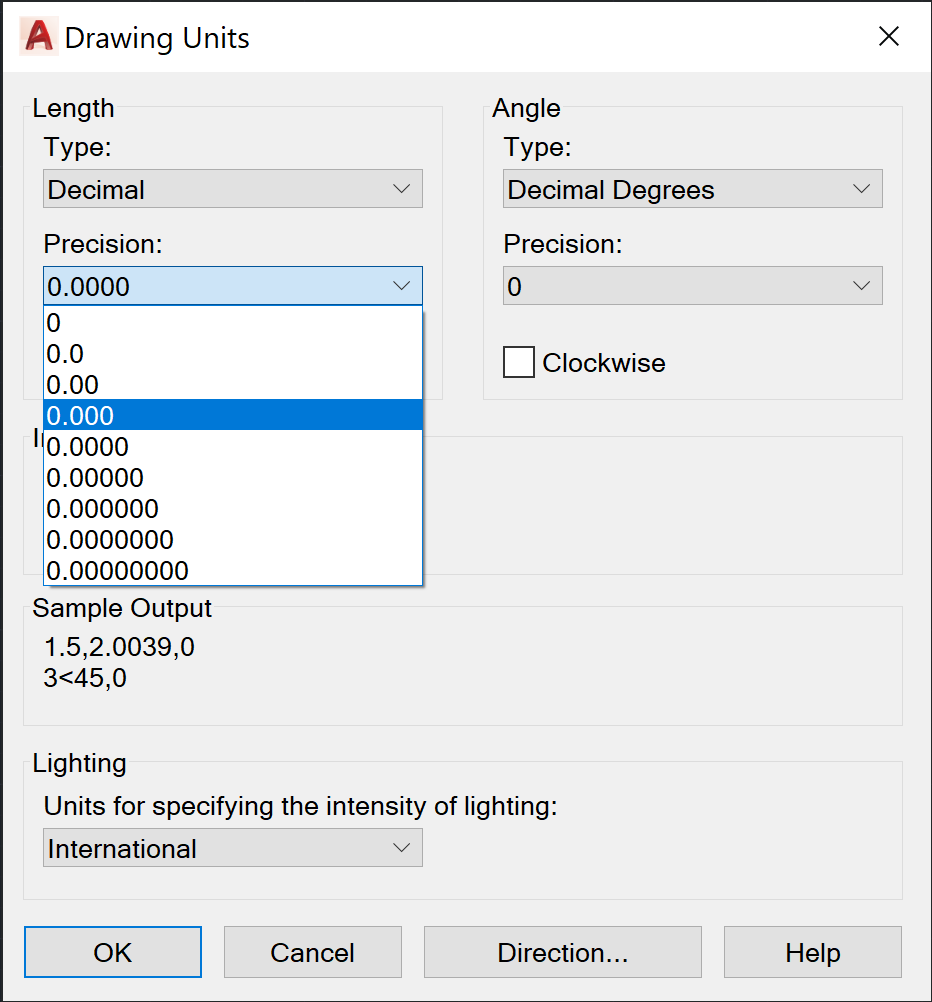Click sample output text 3<45,0

tap(85, 677)
